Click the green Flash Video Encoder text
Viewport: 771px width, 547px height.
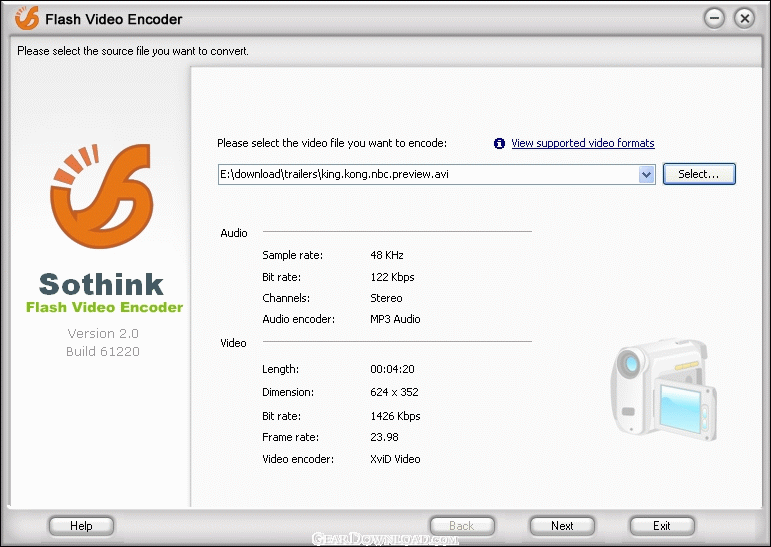(x=104, y=307)
